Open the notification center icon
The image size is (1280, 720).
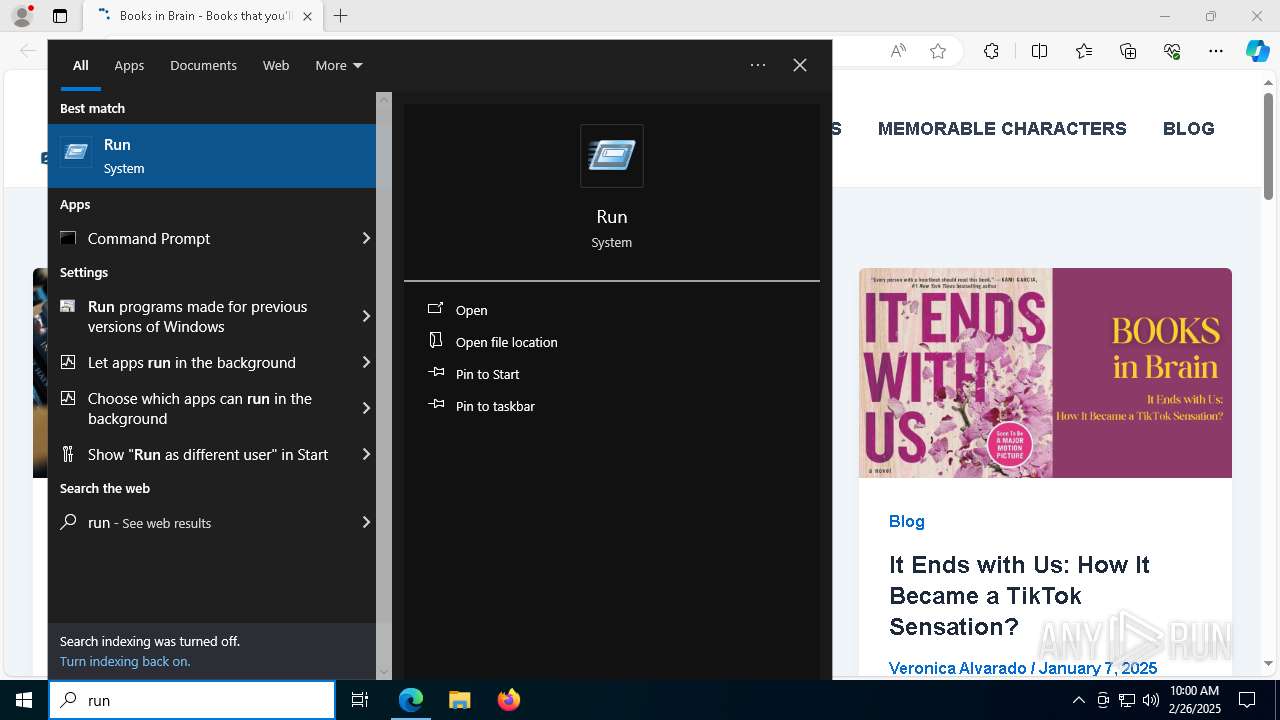(x=1247, y=700)
